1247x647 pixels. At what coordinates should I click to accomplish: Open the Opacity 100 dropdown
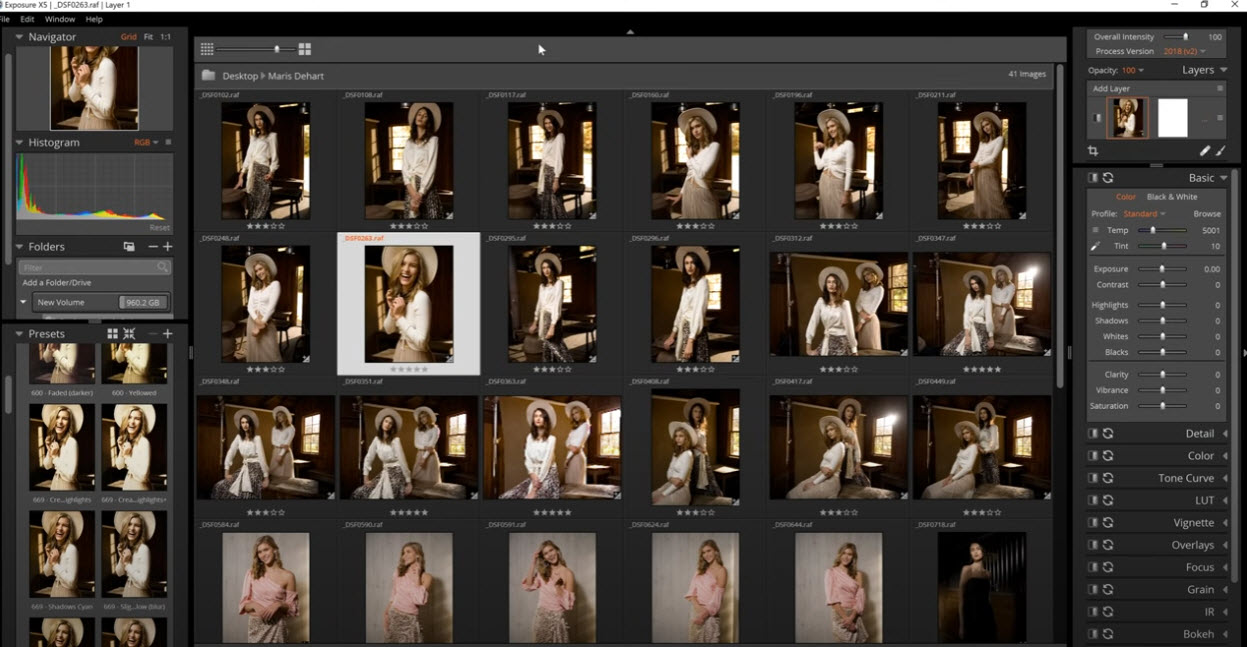click(x=1133, y=71)
